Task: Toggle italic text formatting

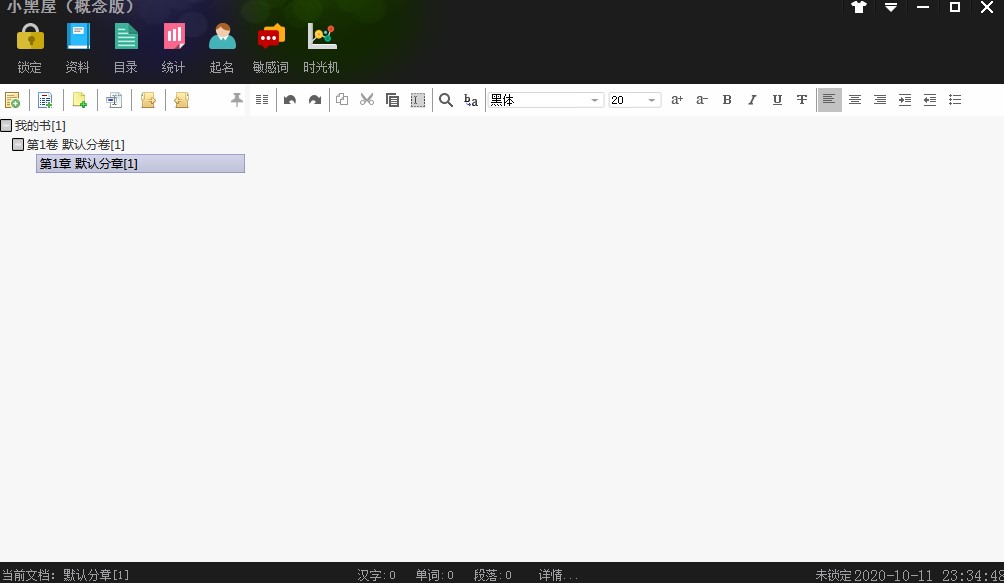Action: tap(752, 100)
